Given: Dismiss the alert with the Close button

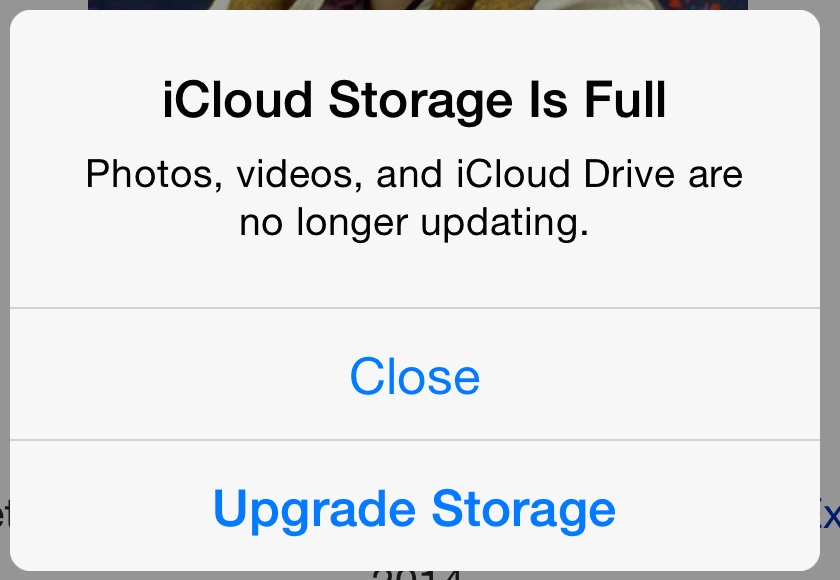Looking at the screenshot, I should click(415, 376).
